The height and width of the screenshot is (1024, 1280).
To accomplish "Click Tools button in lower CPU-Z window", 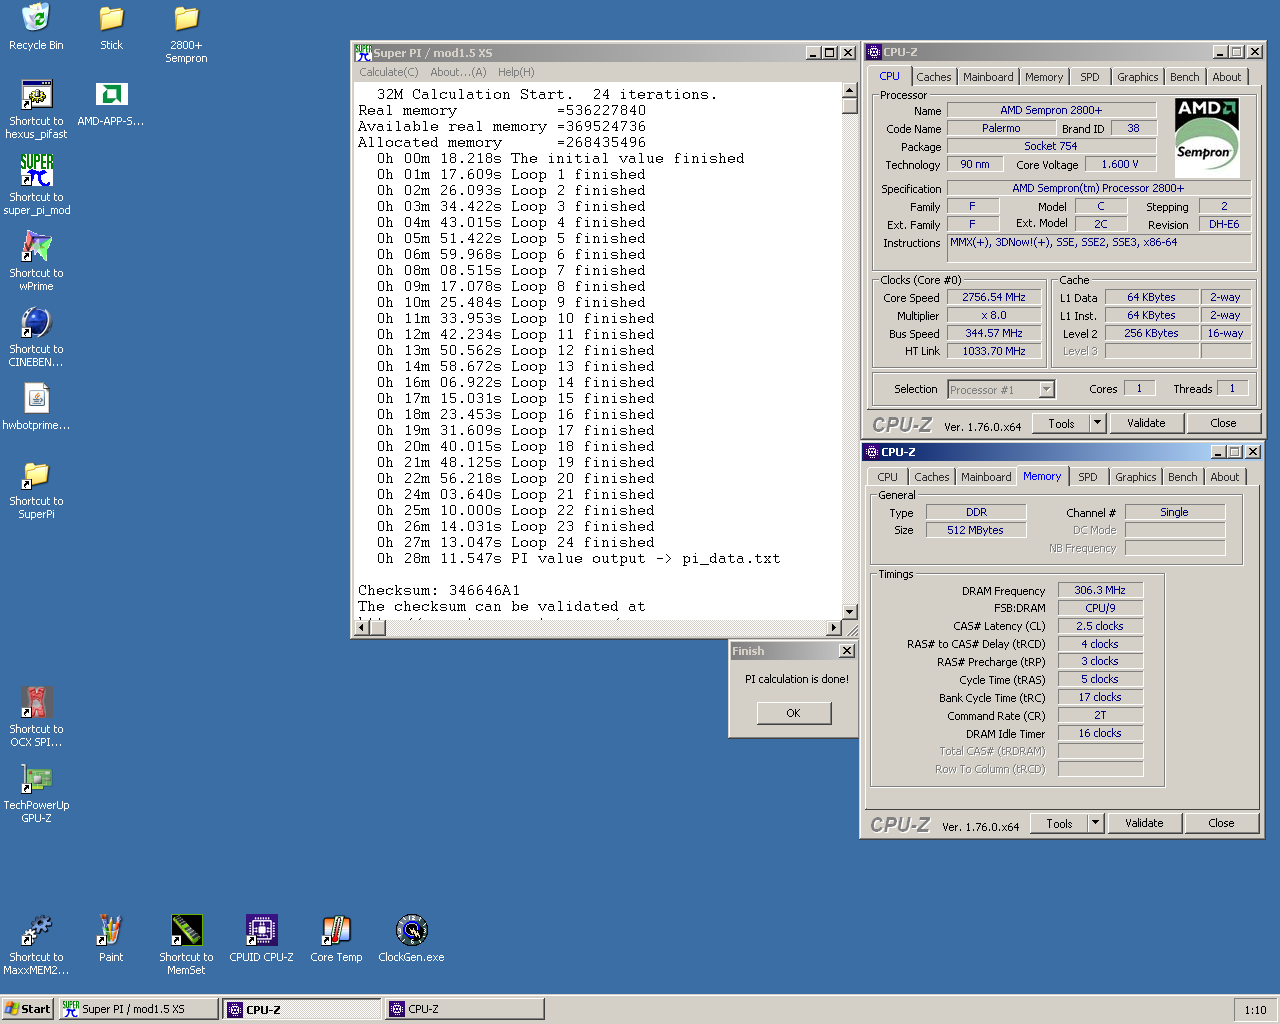I will tap(1059, 823).
